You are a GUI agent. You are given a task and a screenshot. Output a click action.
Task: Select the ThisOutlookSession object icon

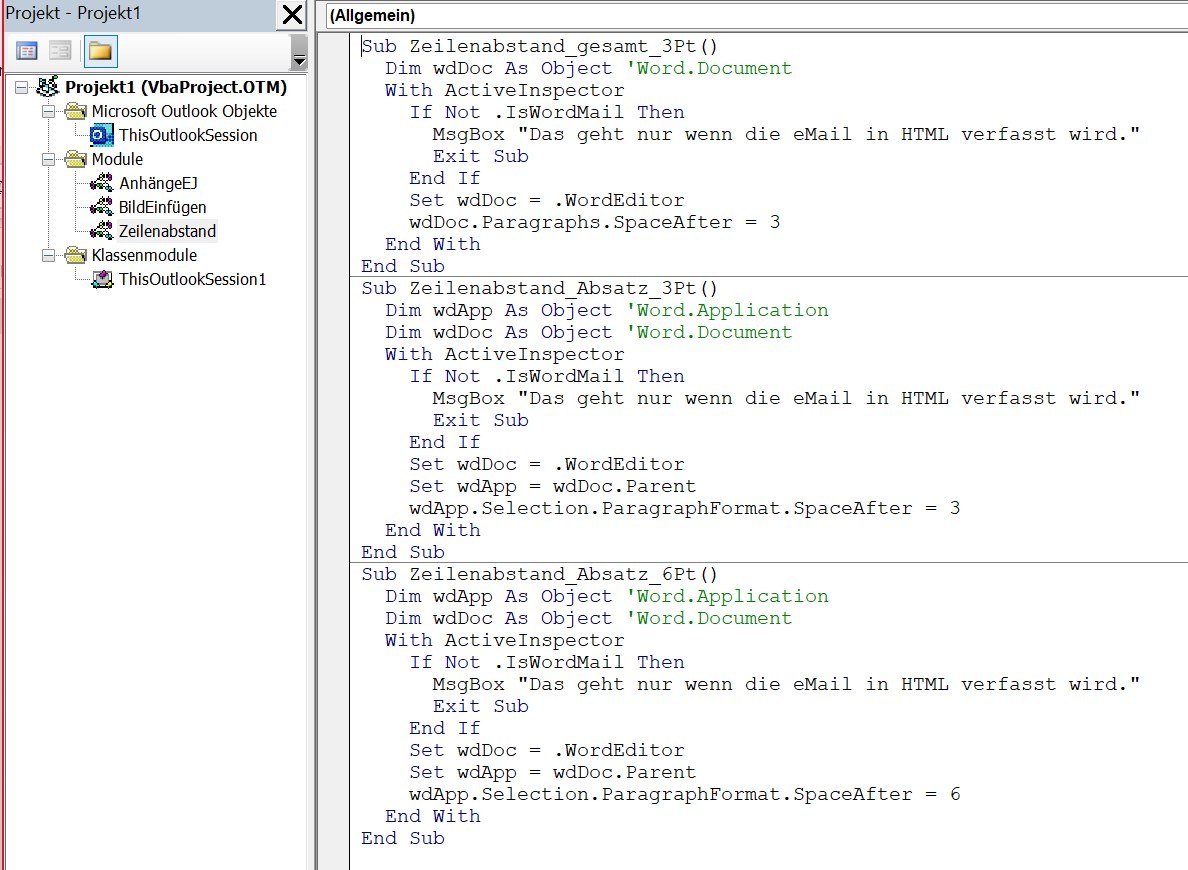[x=101, y=135]
